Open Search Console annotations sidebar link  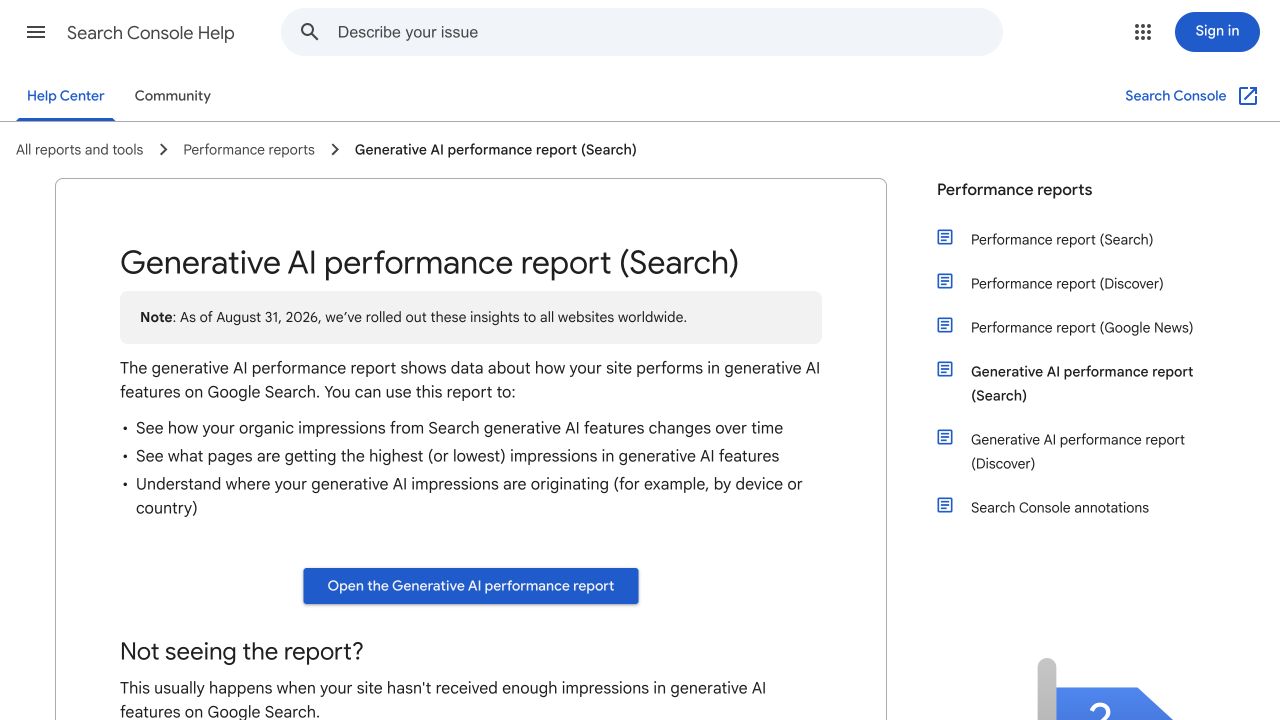(x=1060, y=508)
